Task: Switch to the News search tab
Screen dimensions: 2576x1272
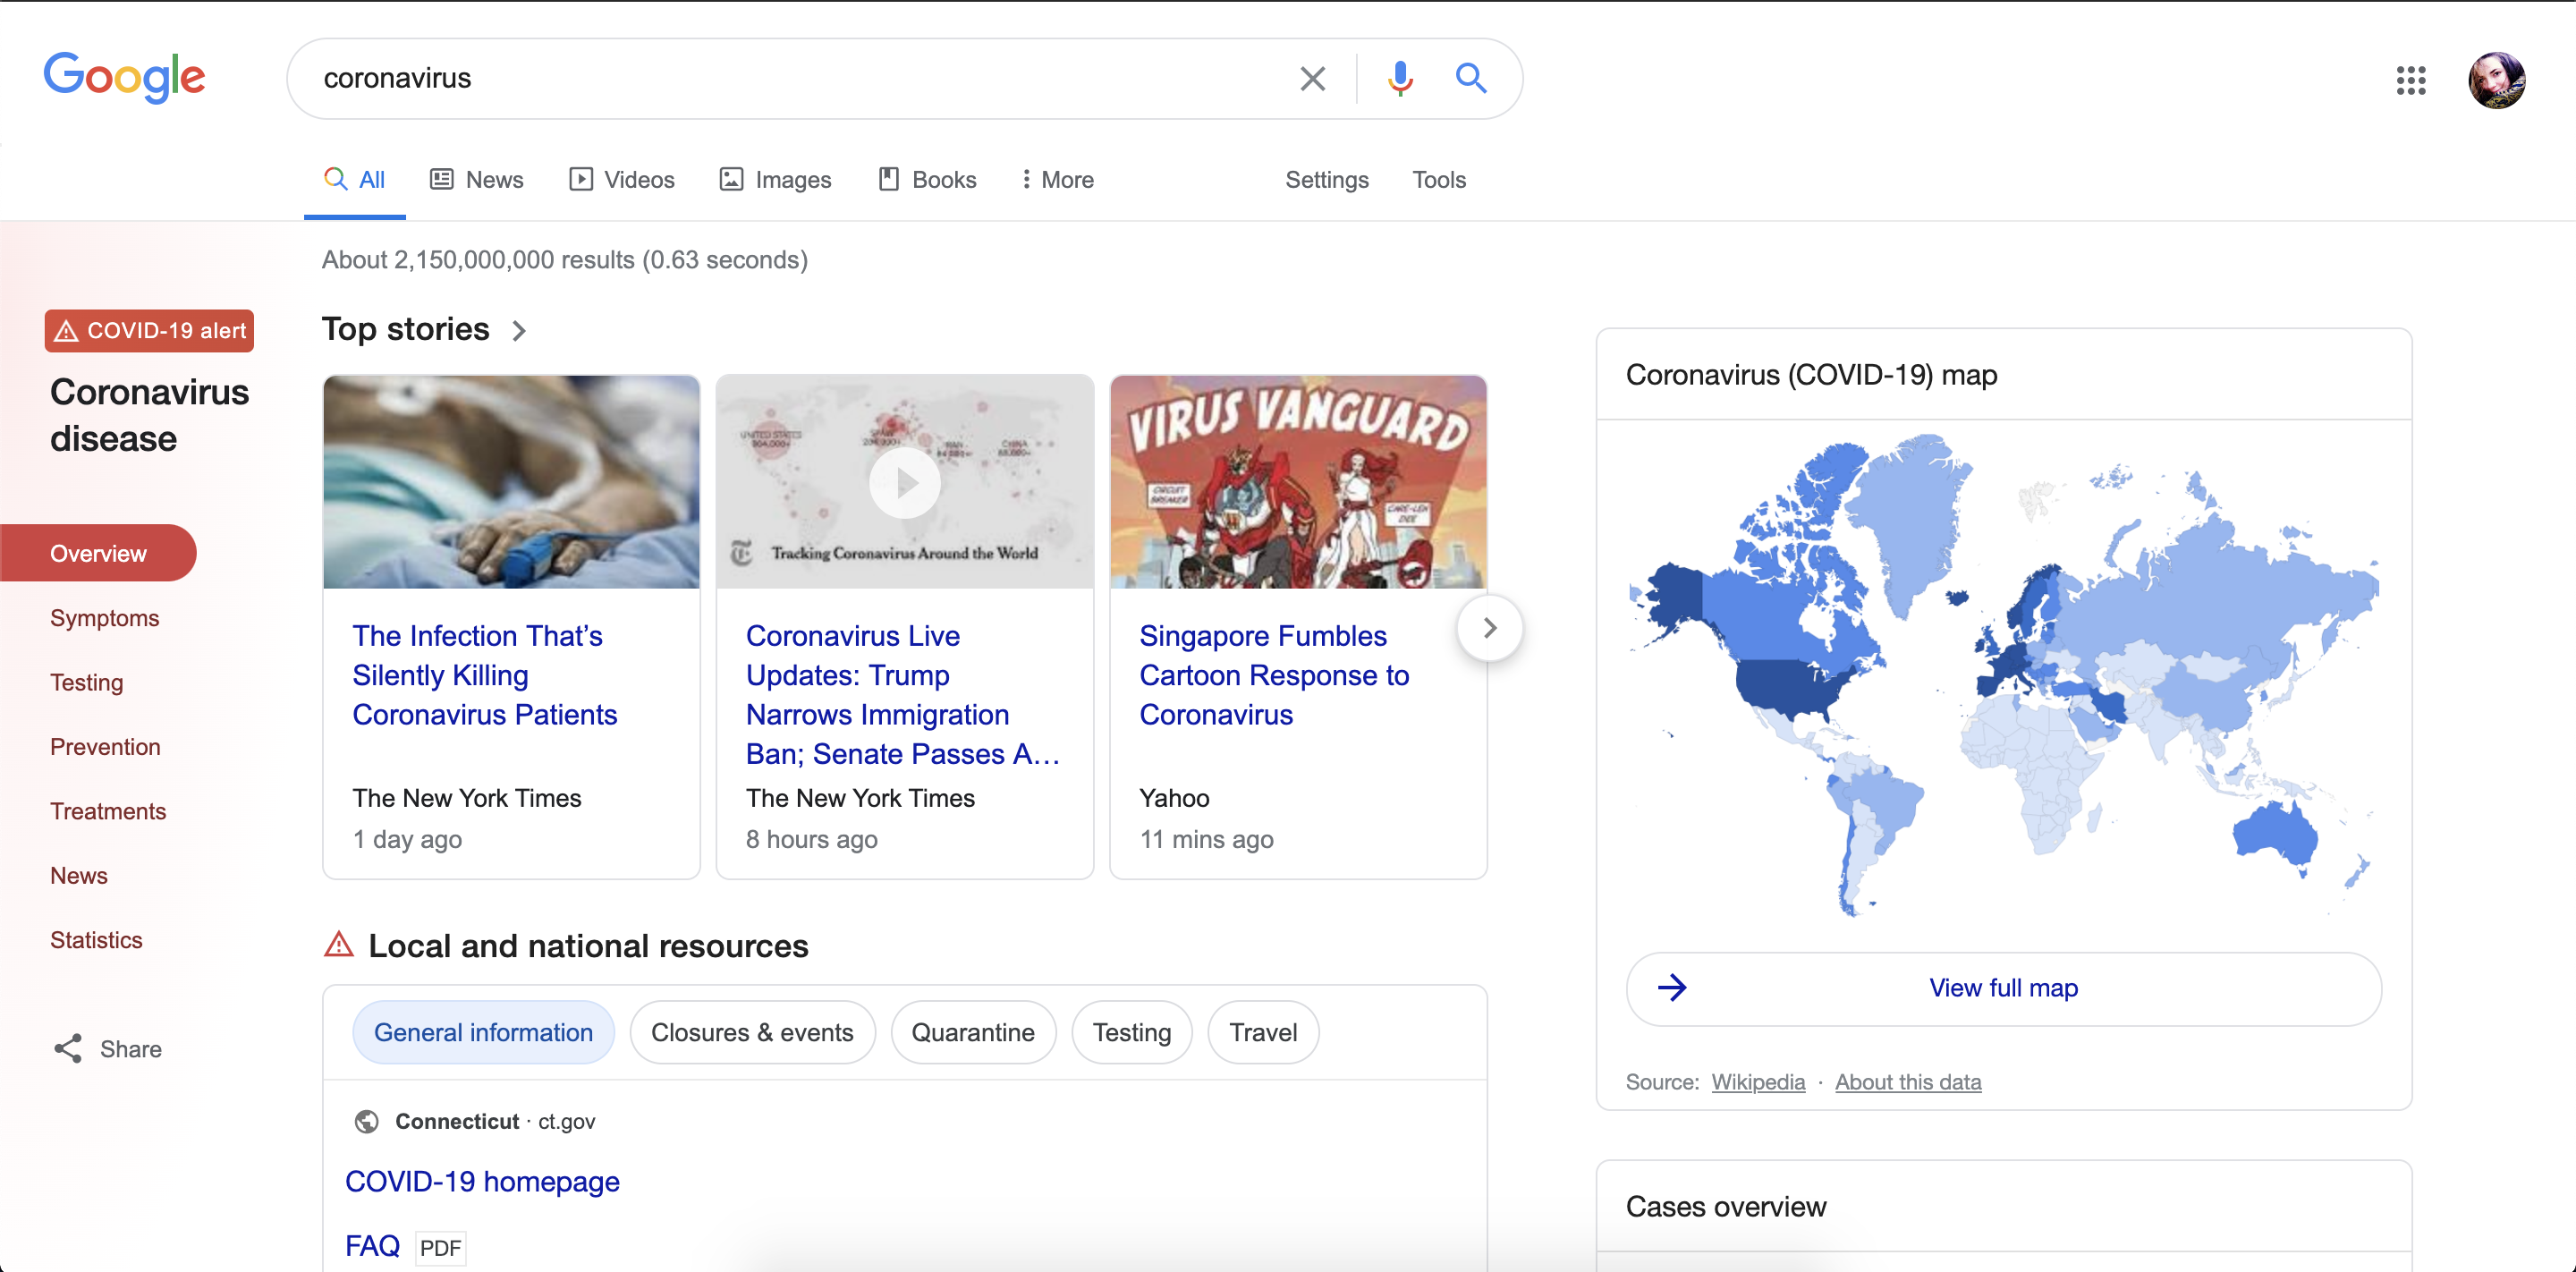Action: click(x=477, y=180)
